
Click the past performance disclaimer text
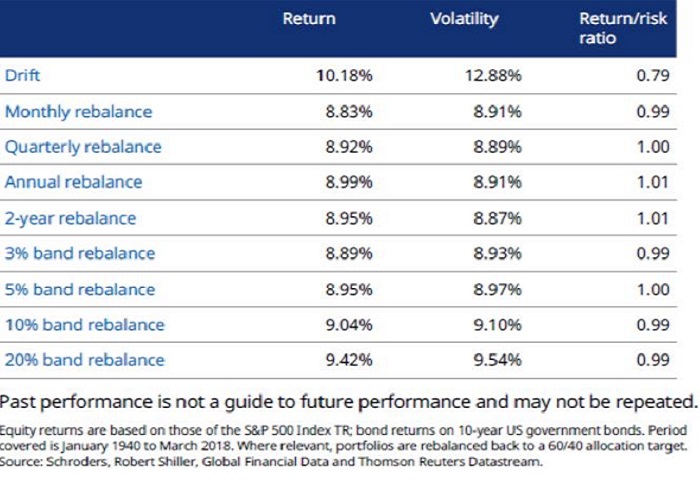click(x=348, y=402)
